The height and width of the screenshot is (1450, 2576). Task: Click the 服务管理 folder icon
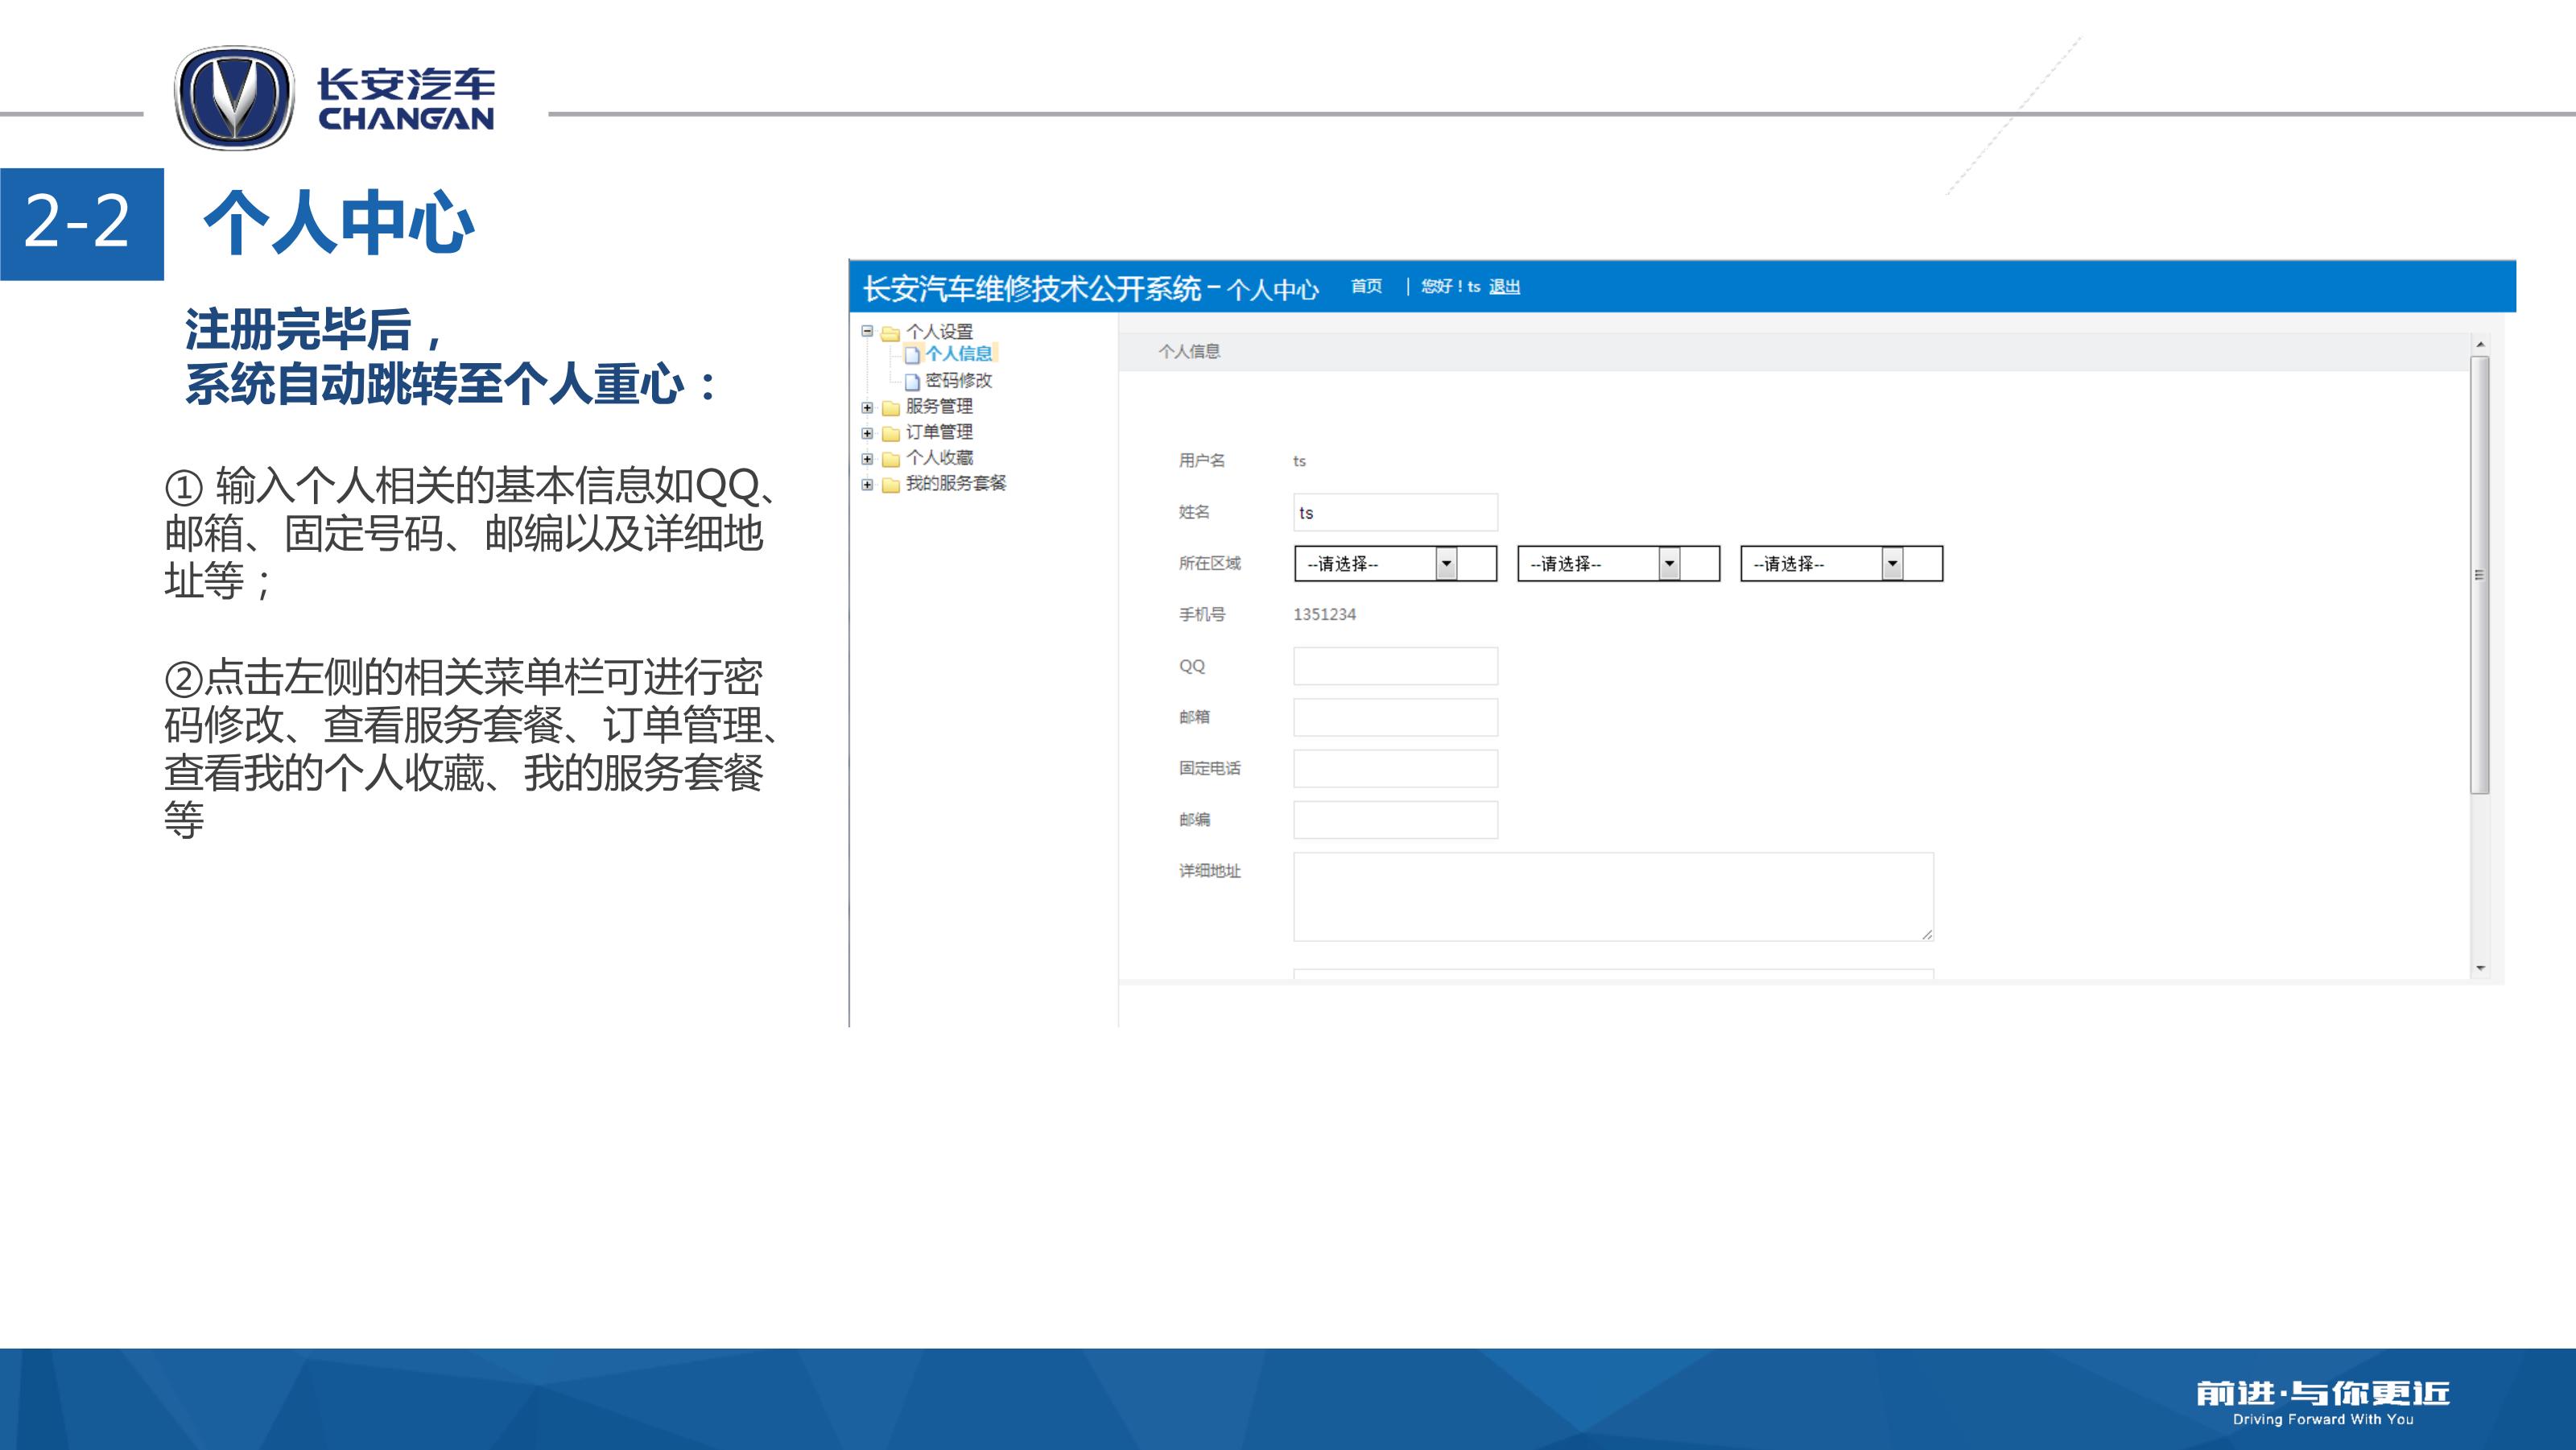pos(890,408)
